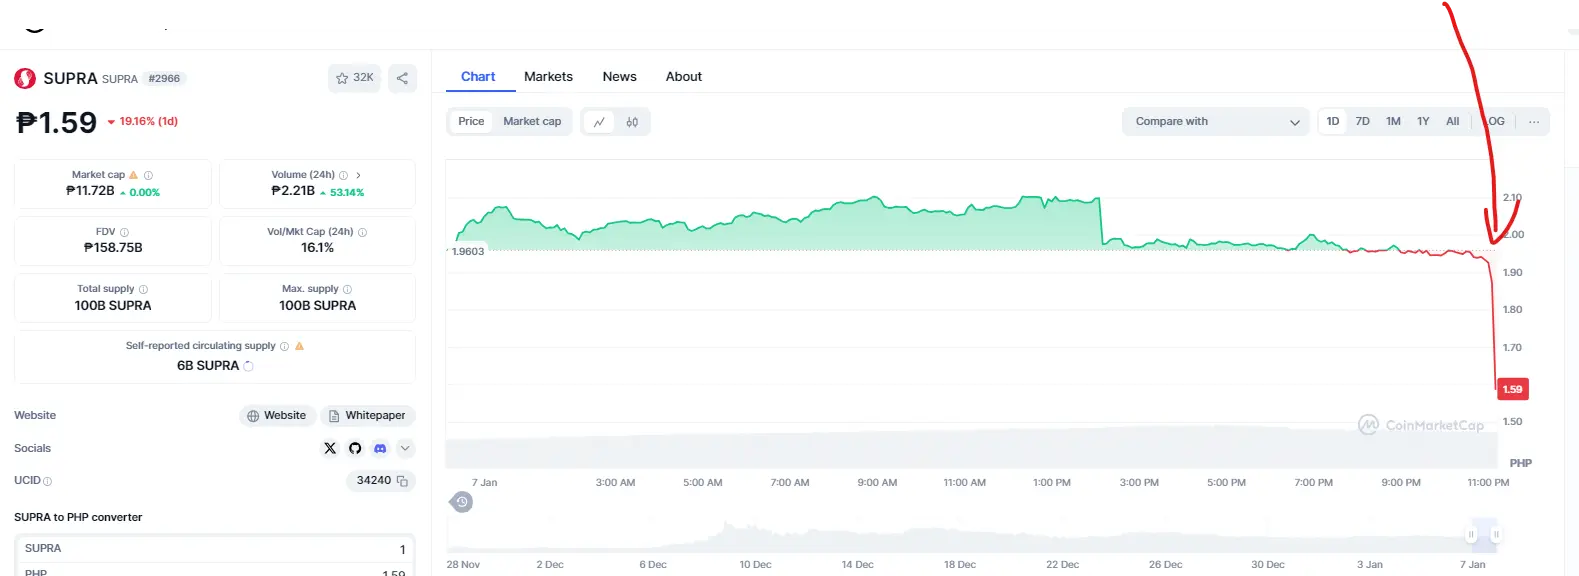This screenshot has height=576, width=1579.
Task: Open the SUPRA GitHub link
Action: tap(355, 448)
